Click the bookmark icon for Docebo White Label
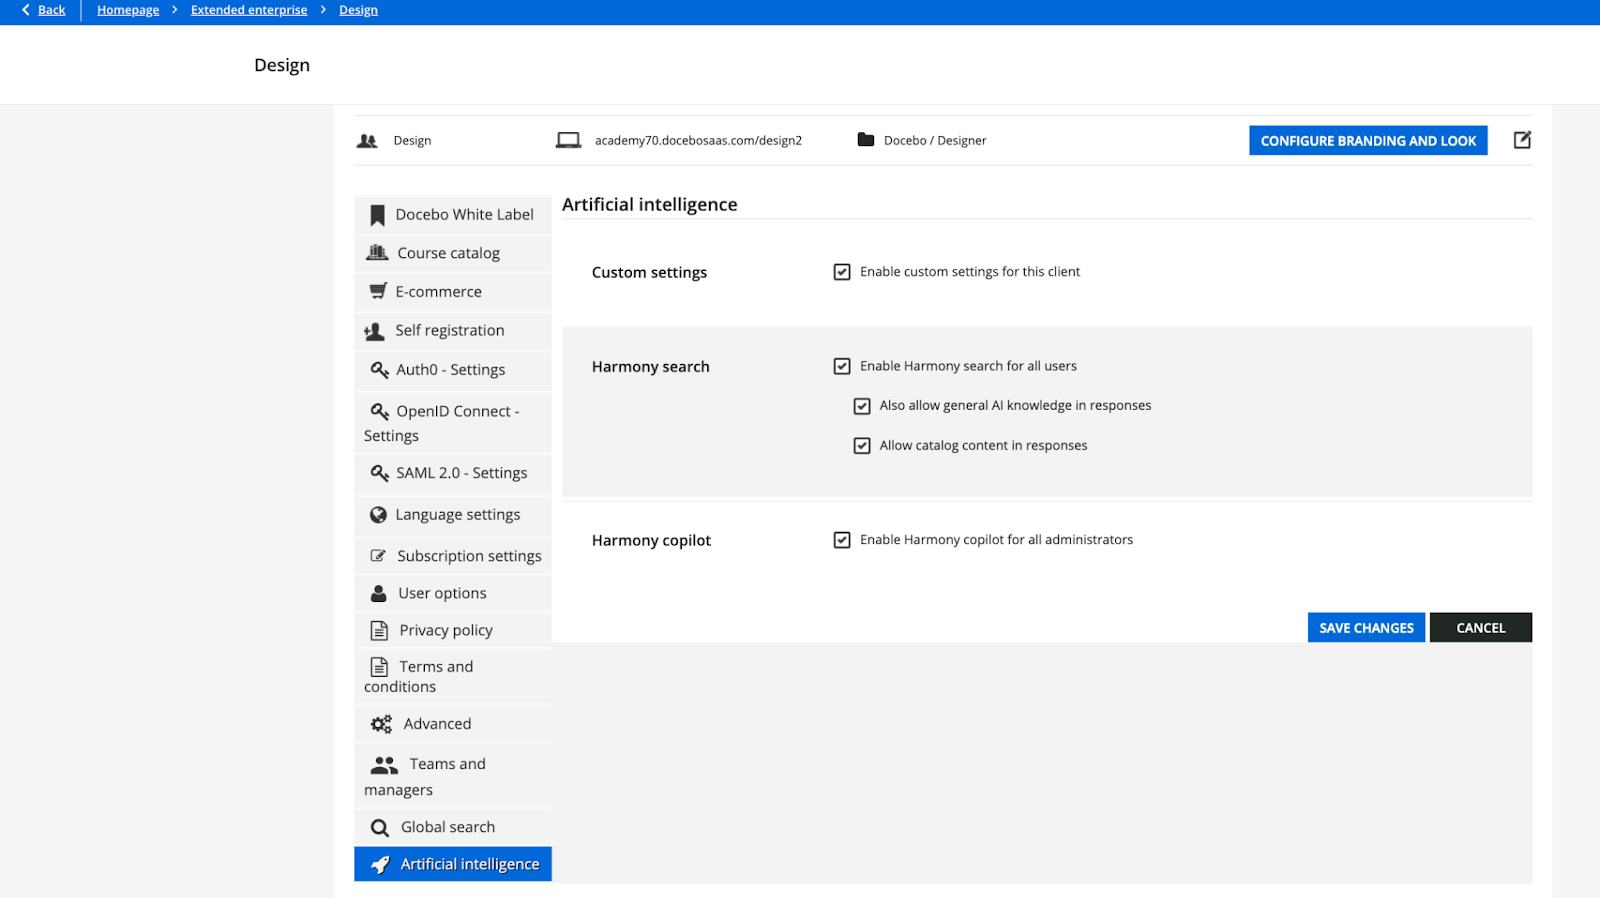 (377, 215)
